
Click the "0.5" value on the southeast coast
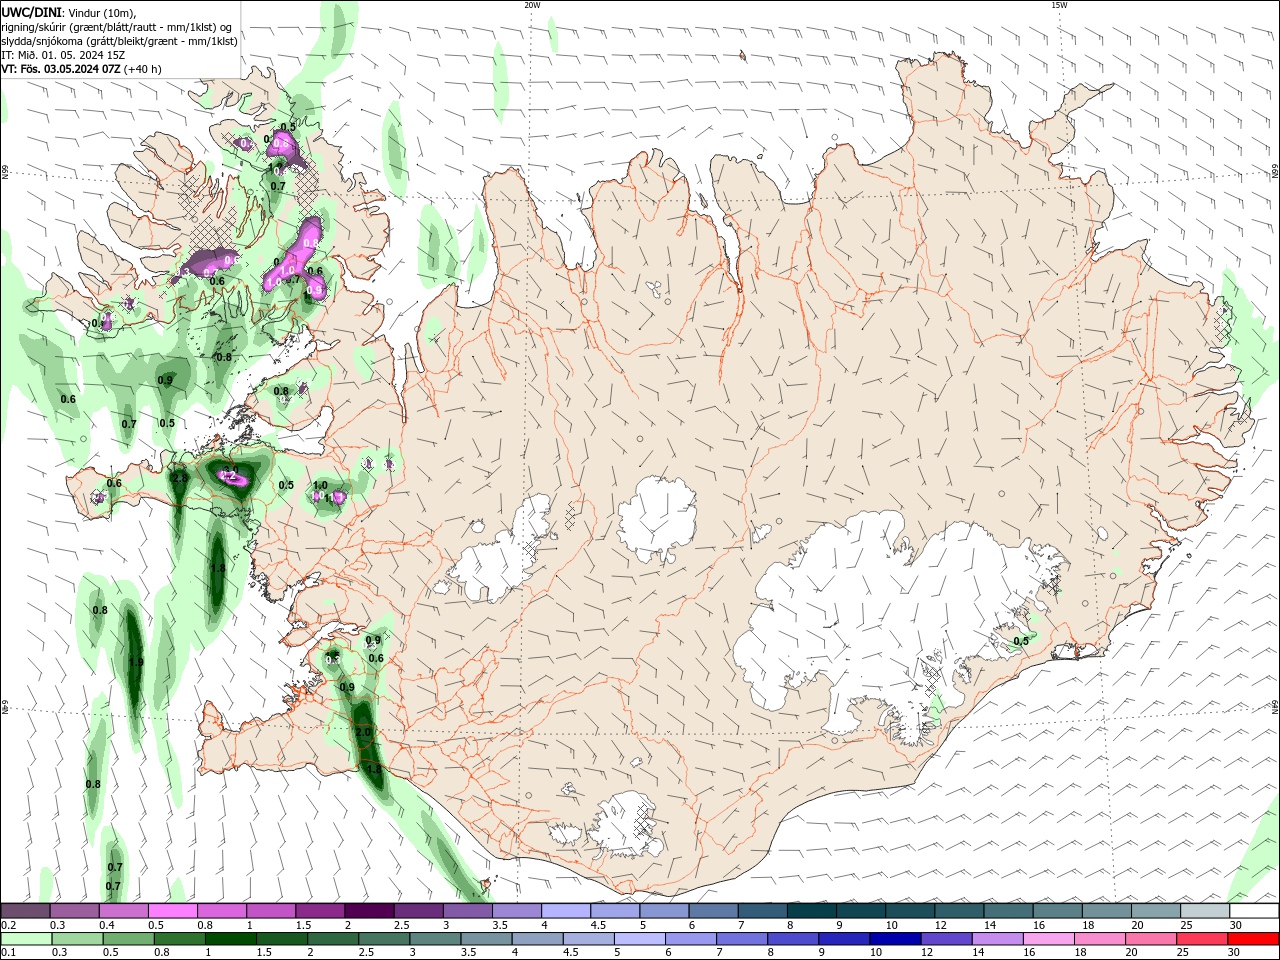click(x=1021, y=641)
